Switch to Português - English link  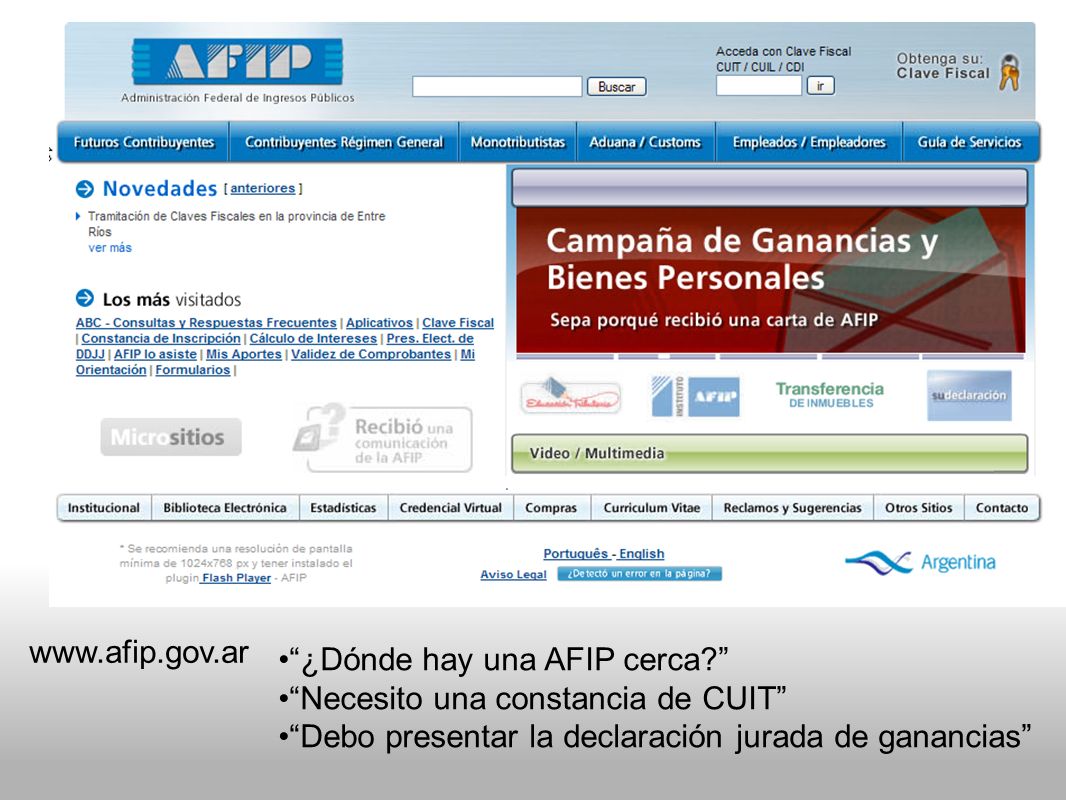[x=604, y=554]
